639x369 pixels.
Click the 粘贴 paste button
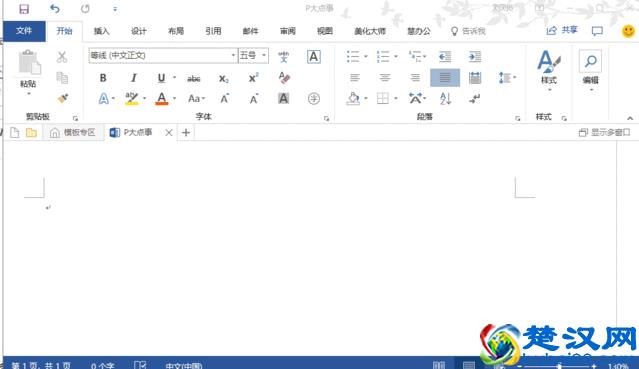point(29,68)
